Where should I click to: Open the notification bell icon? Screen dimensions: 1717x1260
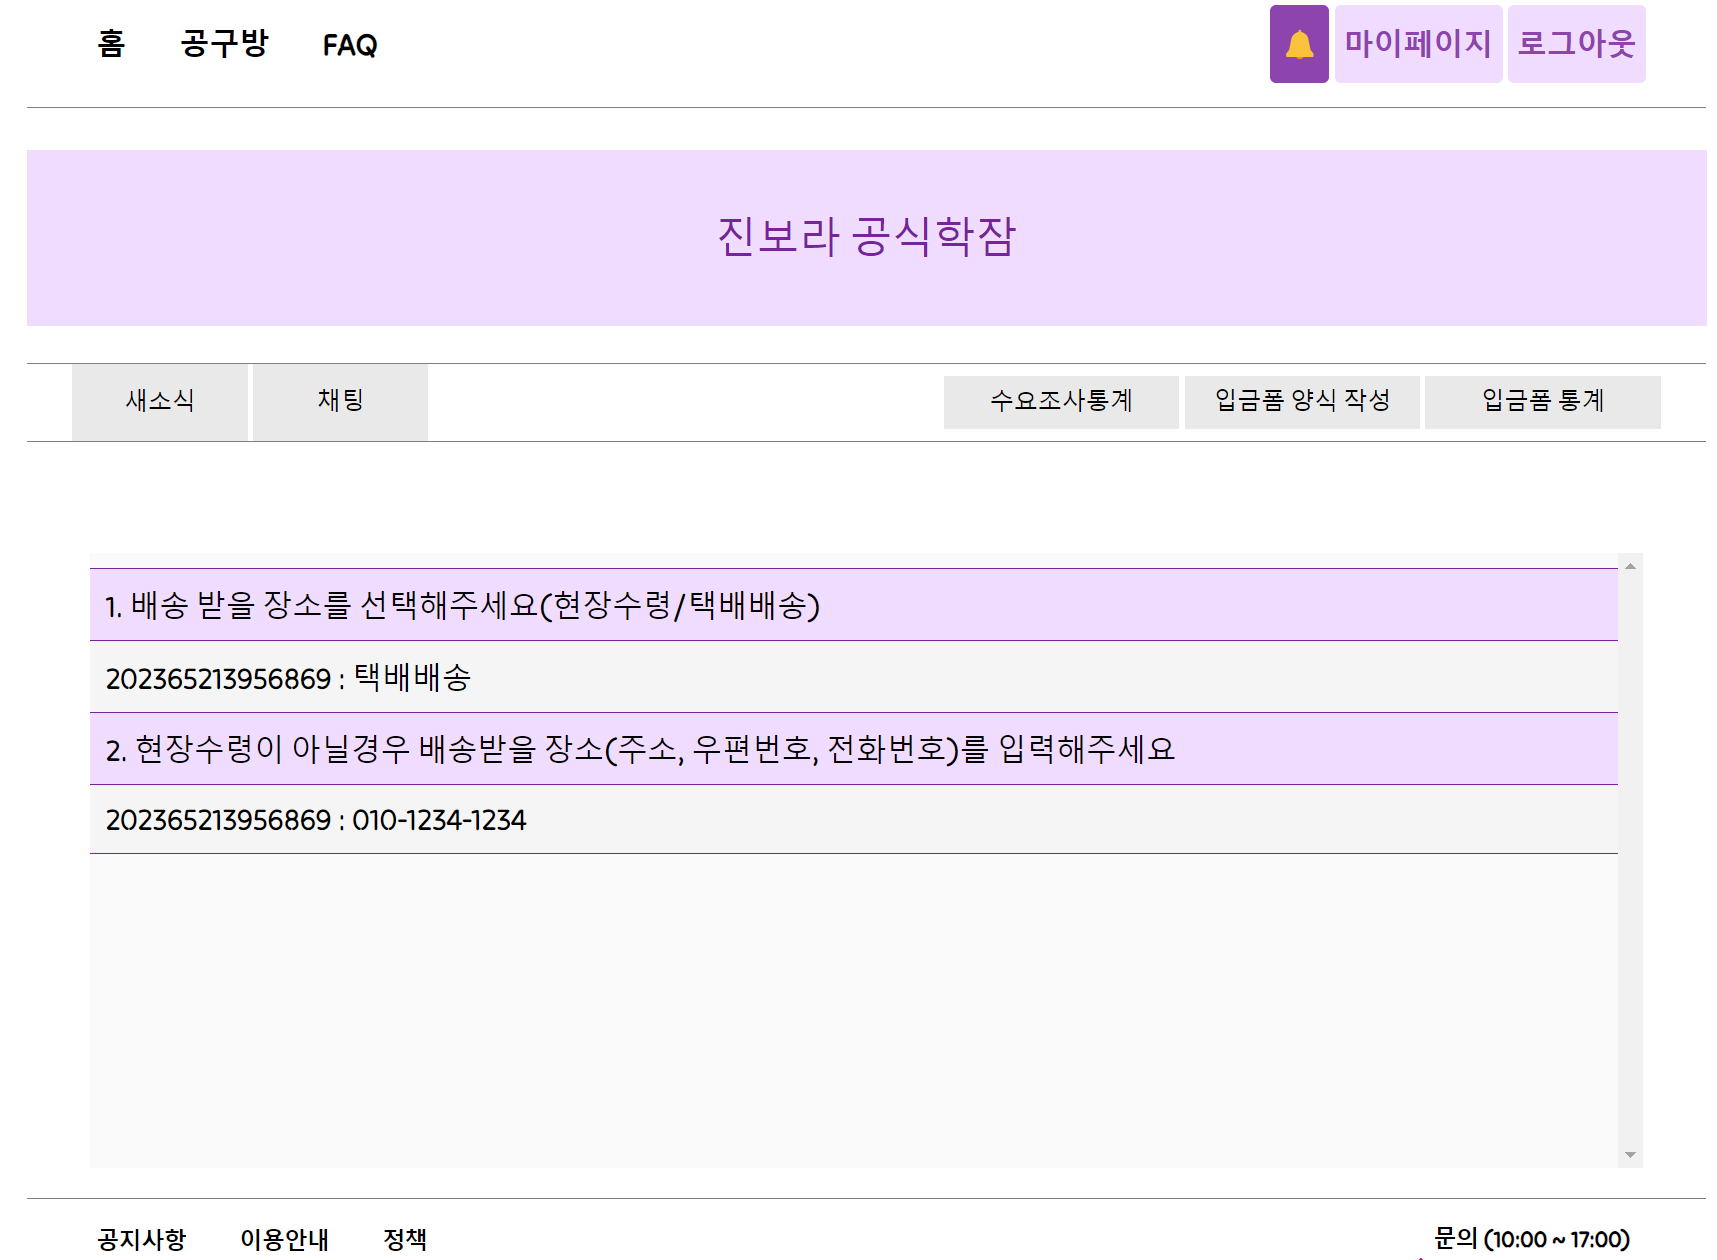(1298, 44)
